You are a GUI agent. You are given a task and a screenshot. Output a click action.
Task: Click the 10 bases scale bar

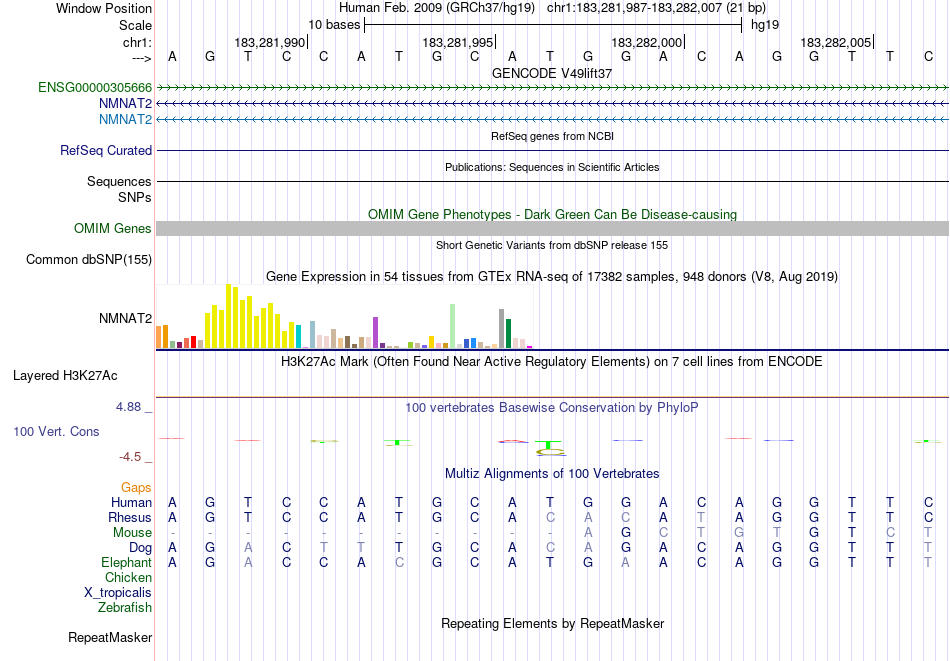pos(553,25)
